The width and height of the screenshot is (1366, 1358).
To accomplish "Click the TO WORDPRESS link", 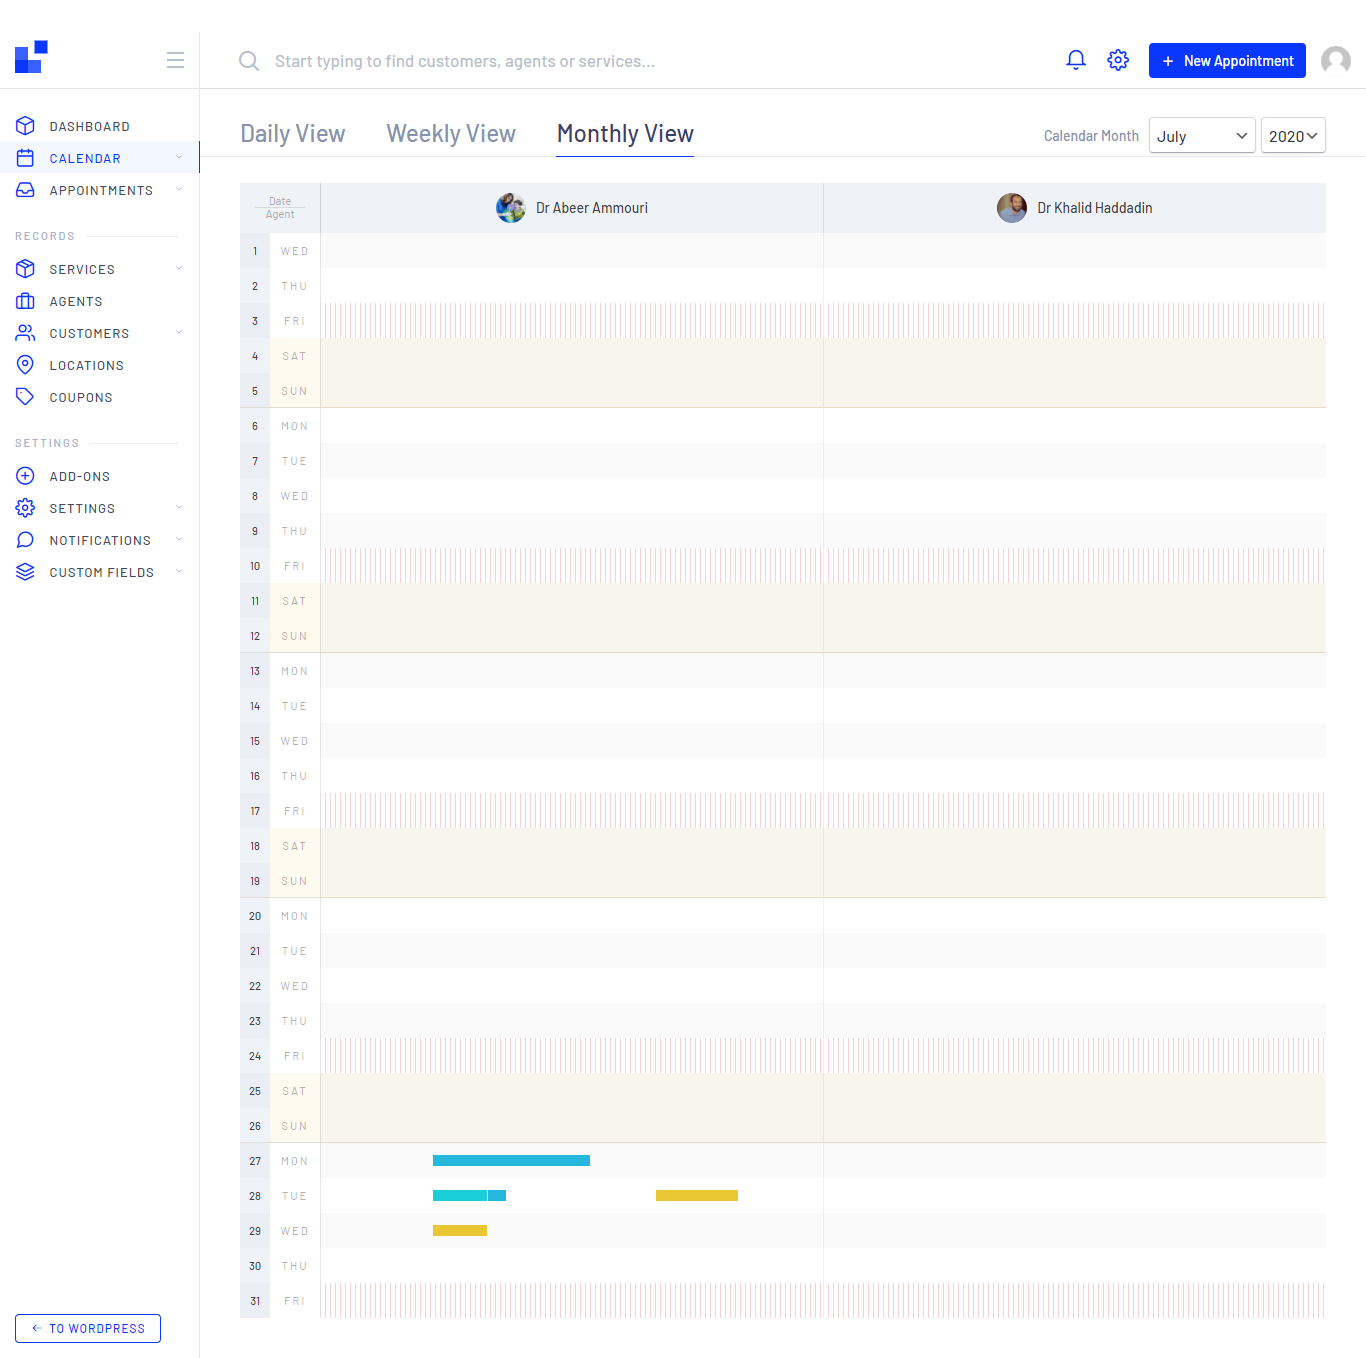I will pos(87,1328).
